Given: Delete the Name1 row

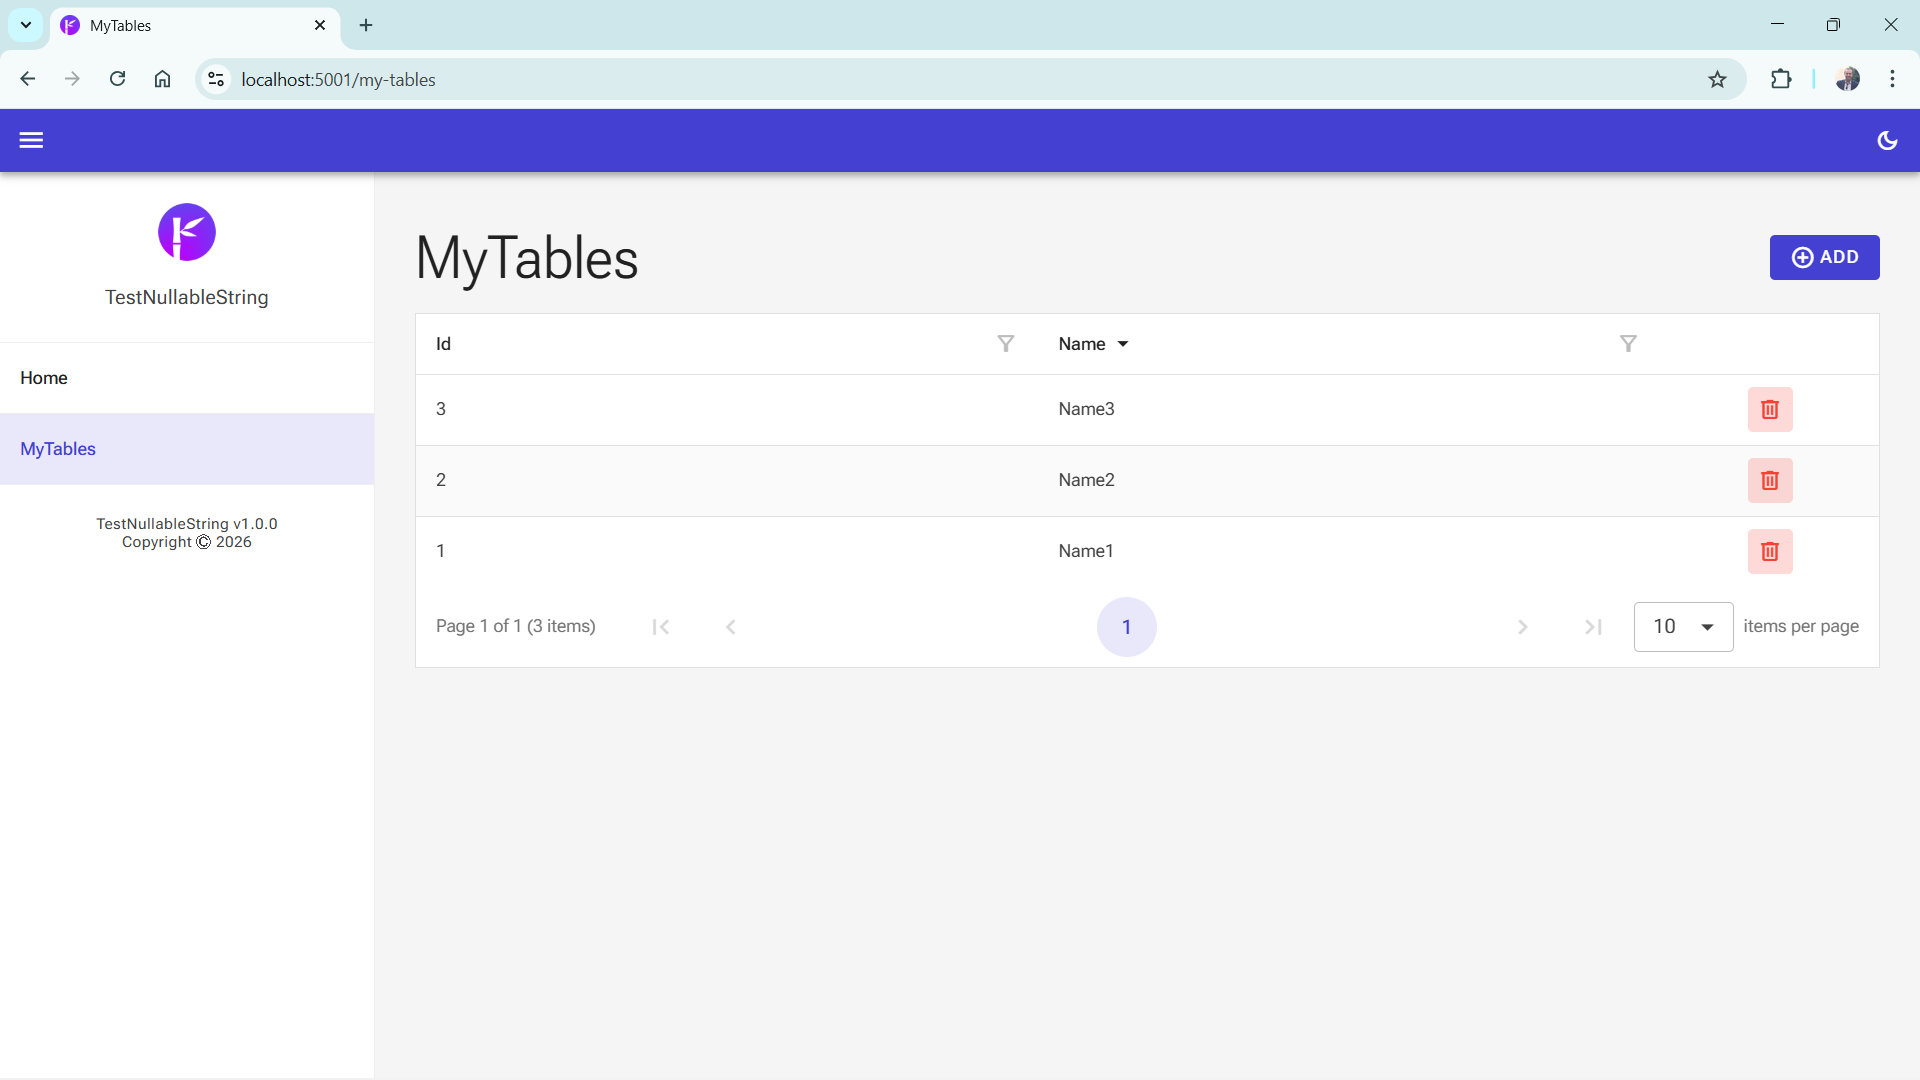Looking at the screenshot, I should (1769, 552).
